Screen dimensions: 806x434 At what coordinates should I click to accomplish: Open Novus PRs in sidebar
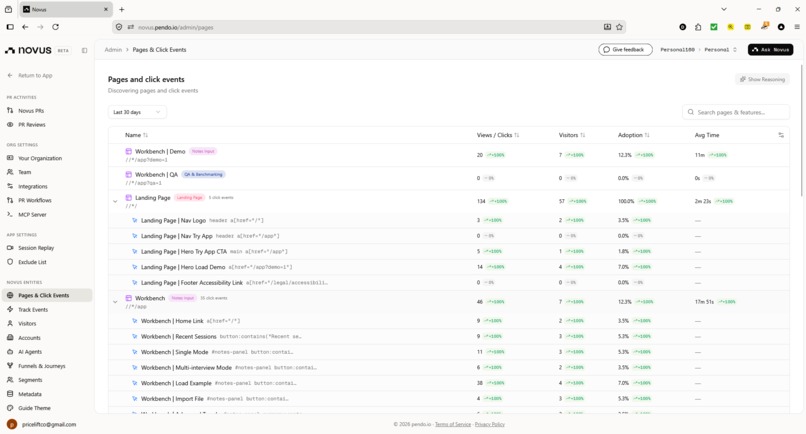[x=31, y=111]
